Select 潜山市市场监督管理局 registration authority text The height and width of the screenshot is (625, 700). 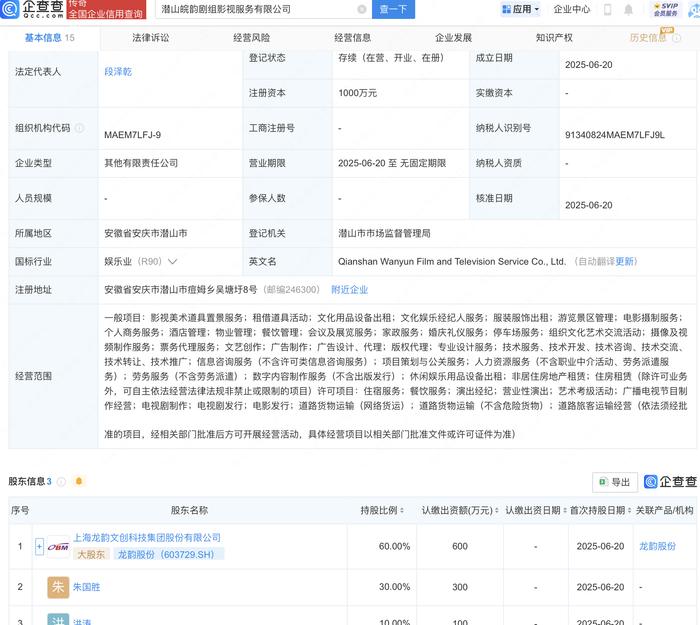(384, 233)
